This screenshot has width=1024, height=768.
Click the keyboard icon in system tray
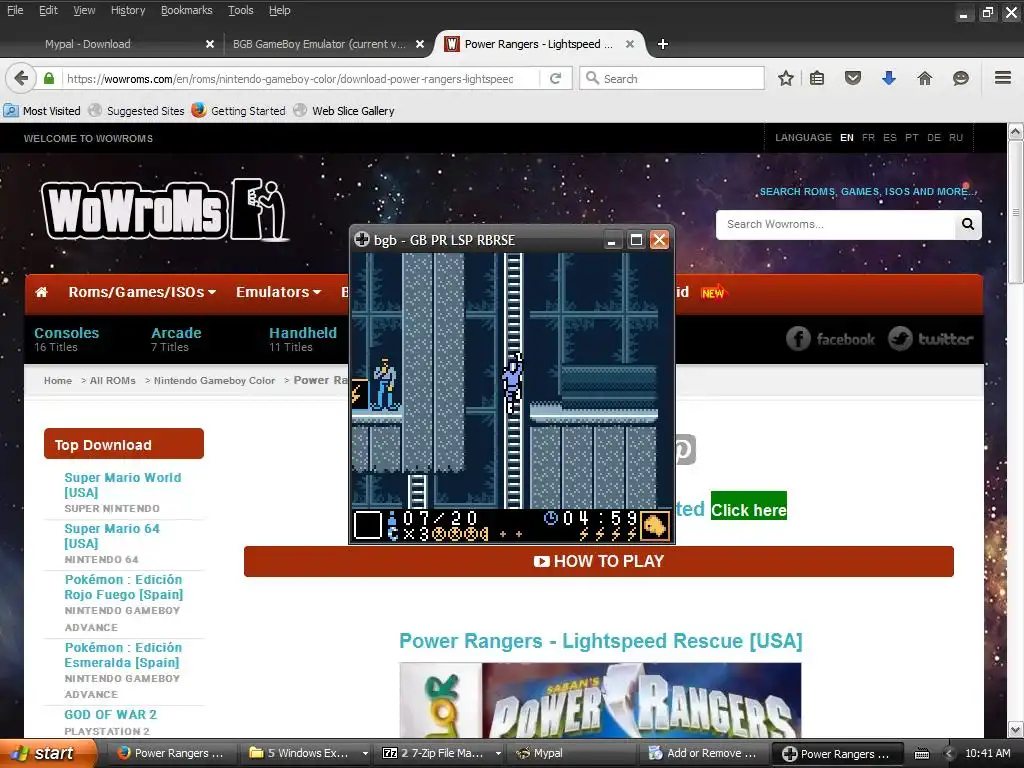coord(921,754)
